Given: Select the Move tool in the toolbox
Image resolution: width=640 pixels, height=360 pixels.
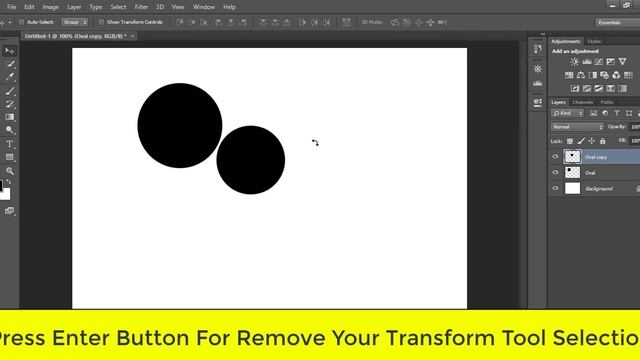Looking at the screenshot, I should point(9,51).
